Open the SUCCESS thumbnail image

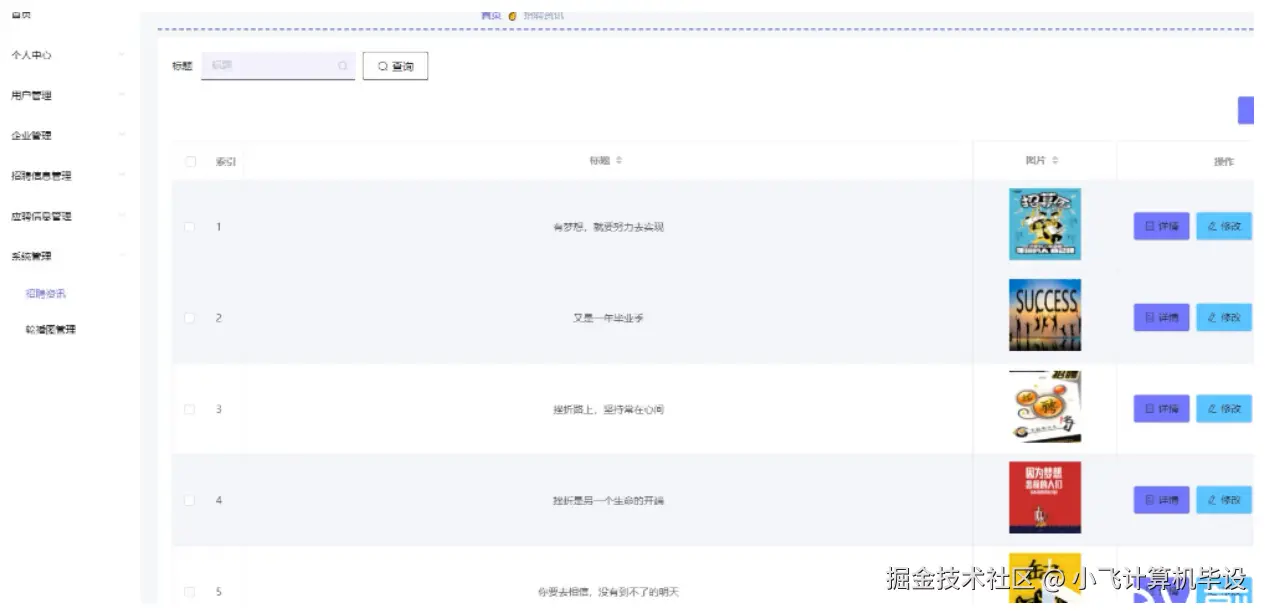1045,315
